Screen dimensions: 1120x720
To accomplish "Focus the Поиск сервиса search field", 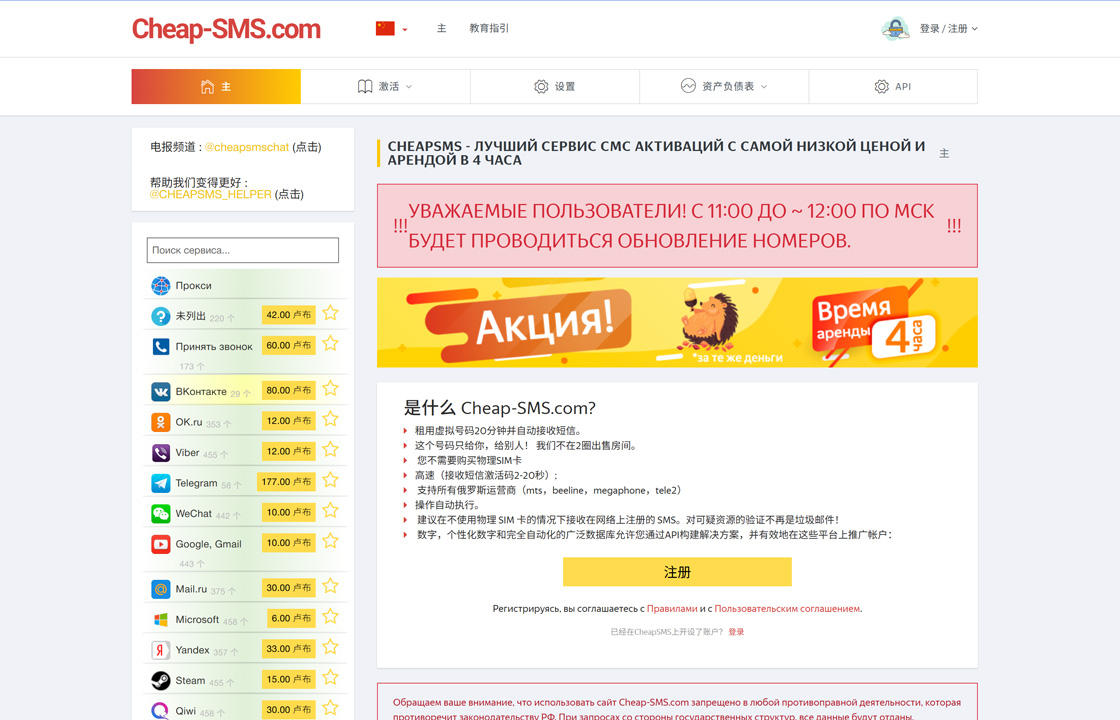I will pos(243,250).
